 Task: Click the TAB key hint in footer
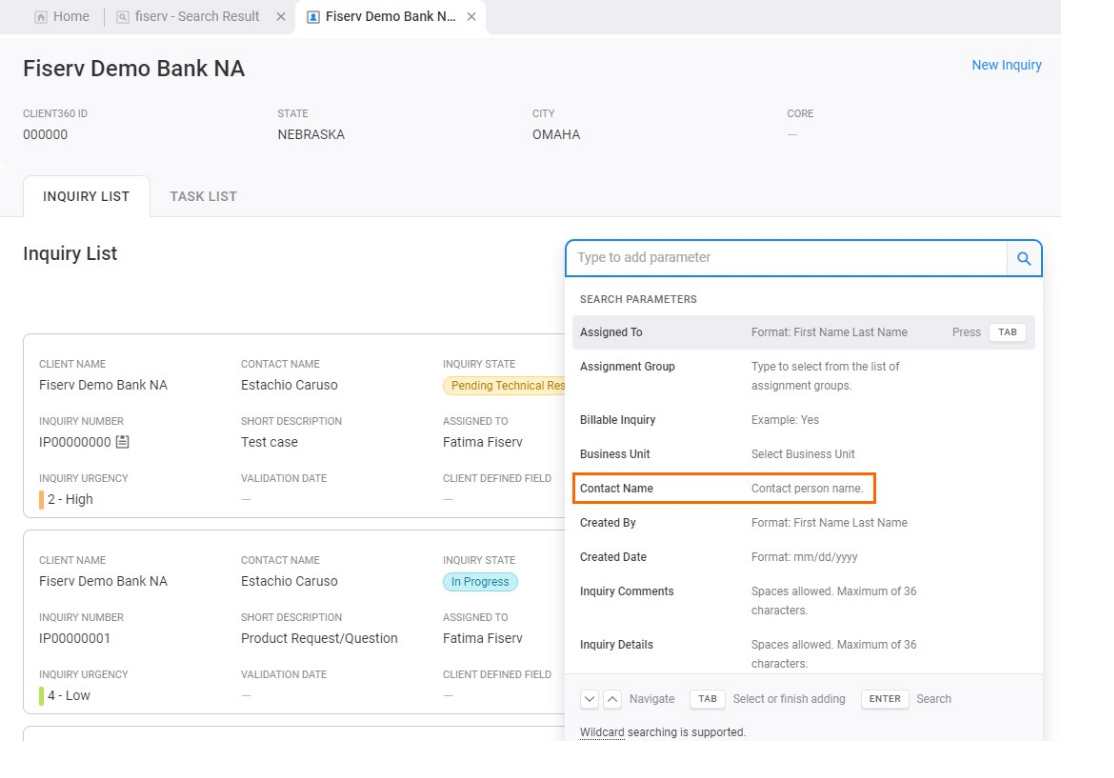click(x=708, y=699)
